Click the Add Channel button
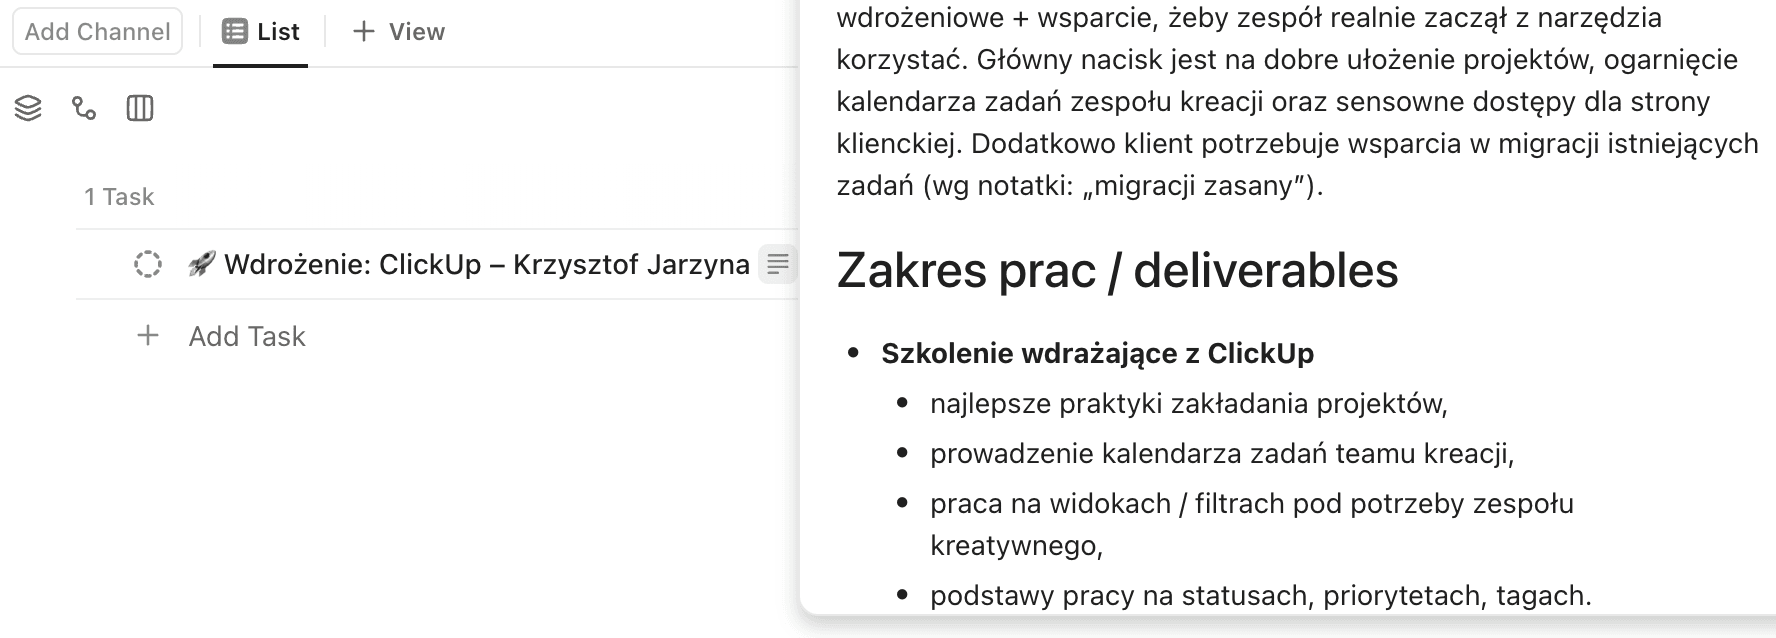 coord(97,31)
